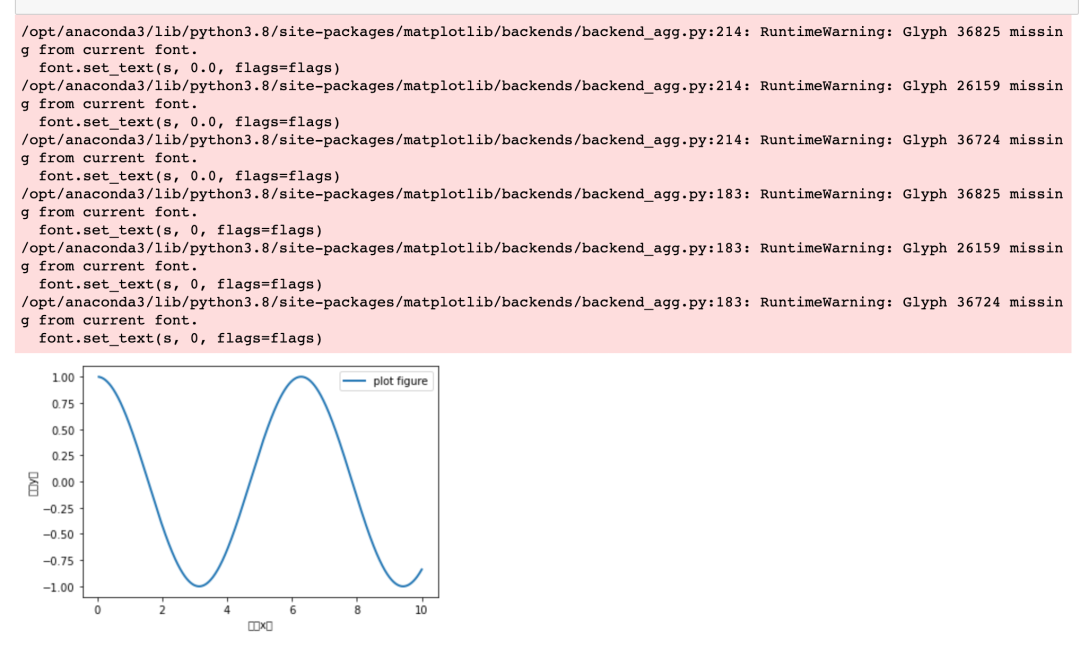Click the y-axis tick label −1.00

pos(59,587)
